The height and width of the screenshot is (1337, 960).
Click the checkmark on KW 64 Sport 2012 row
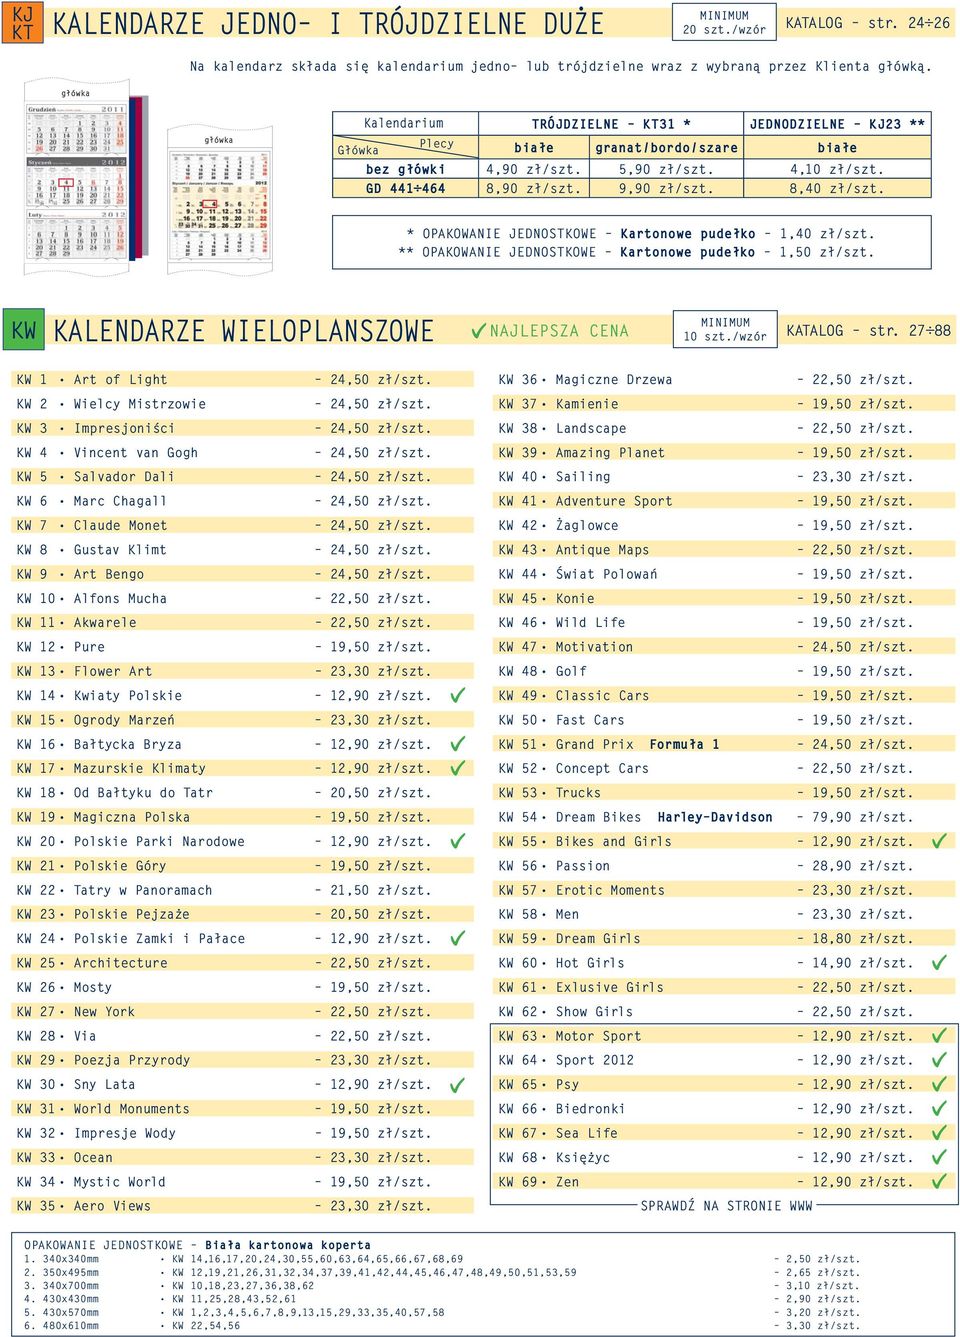point(939,1060)
